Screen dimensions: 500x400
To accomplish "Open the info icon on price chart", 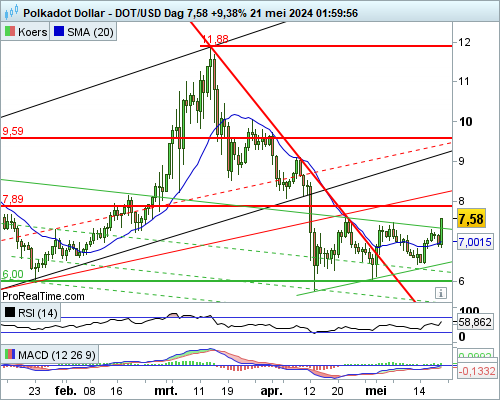I will click(441, 293).
